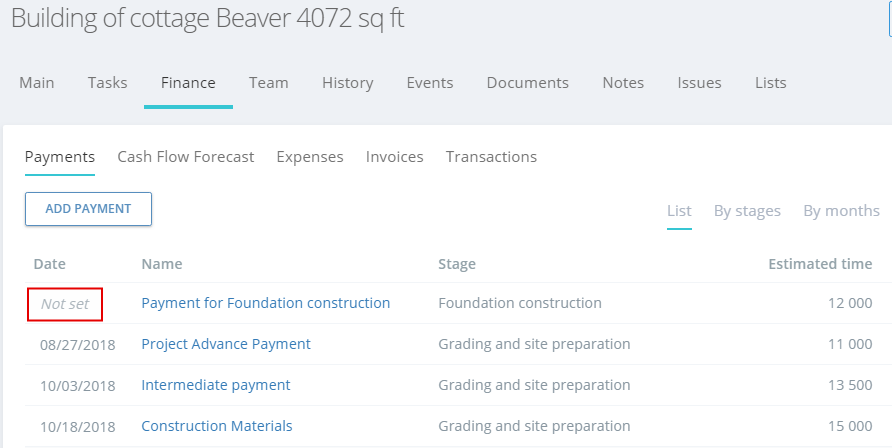Open the Construction Materials payment link

coord(217,426)
